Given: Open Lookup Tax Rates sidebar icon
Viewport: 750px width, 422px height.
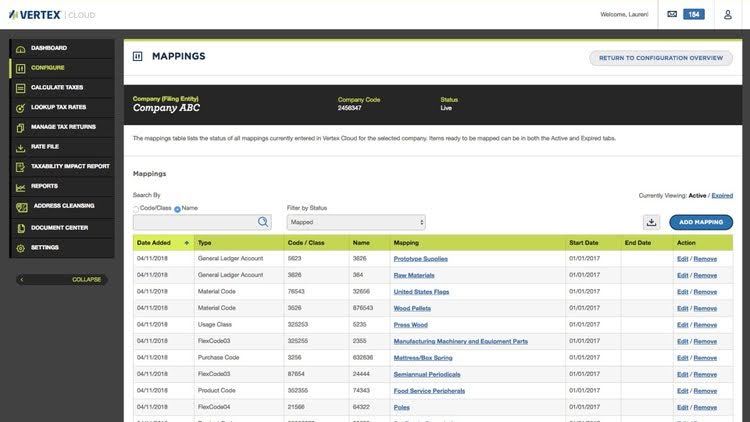Looking at the screenshot, I should click(x=20, y=107).
